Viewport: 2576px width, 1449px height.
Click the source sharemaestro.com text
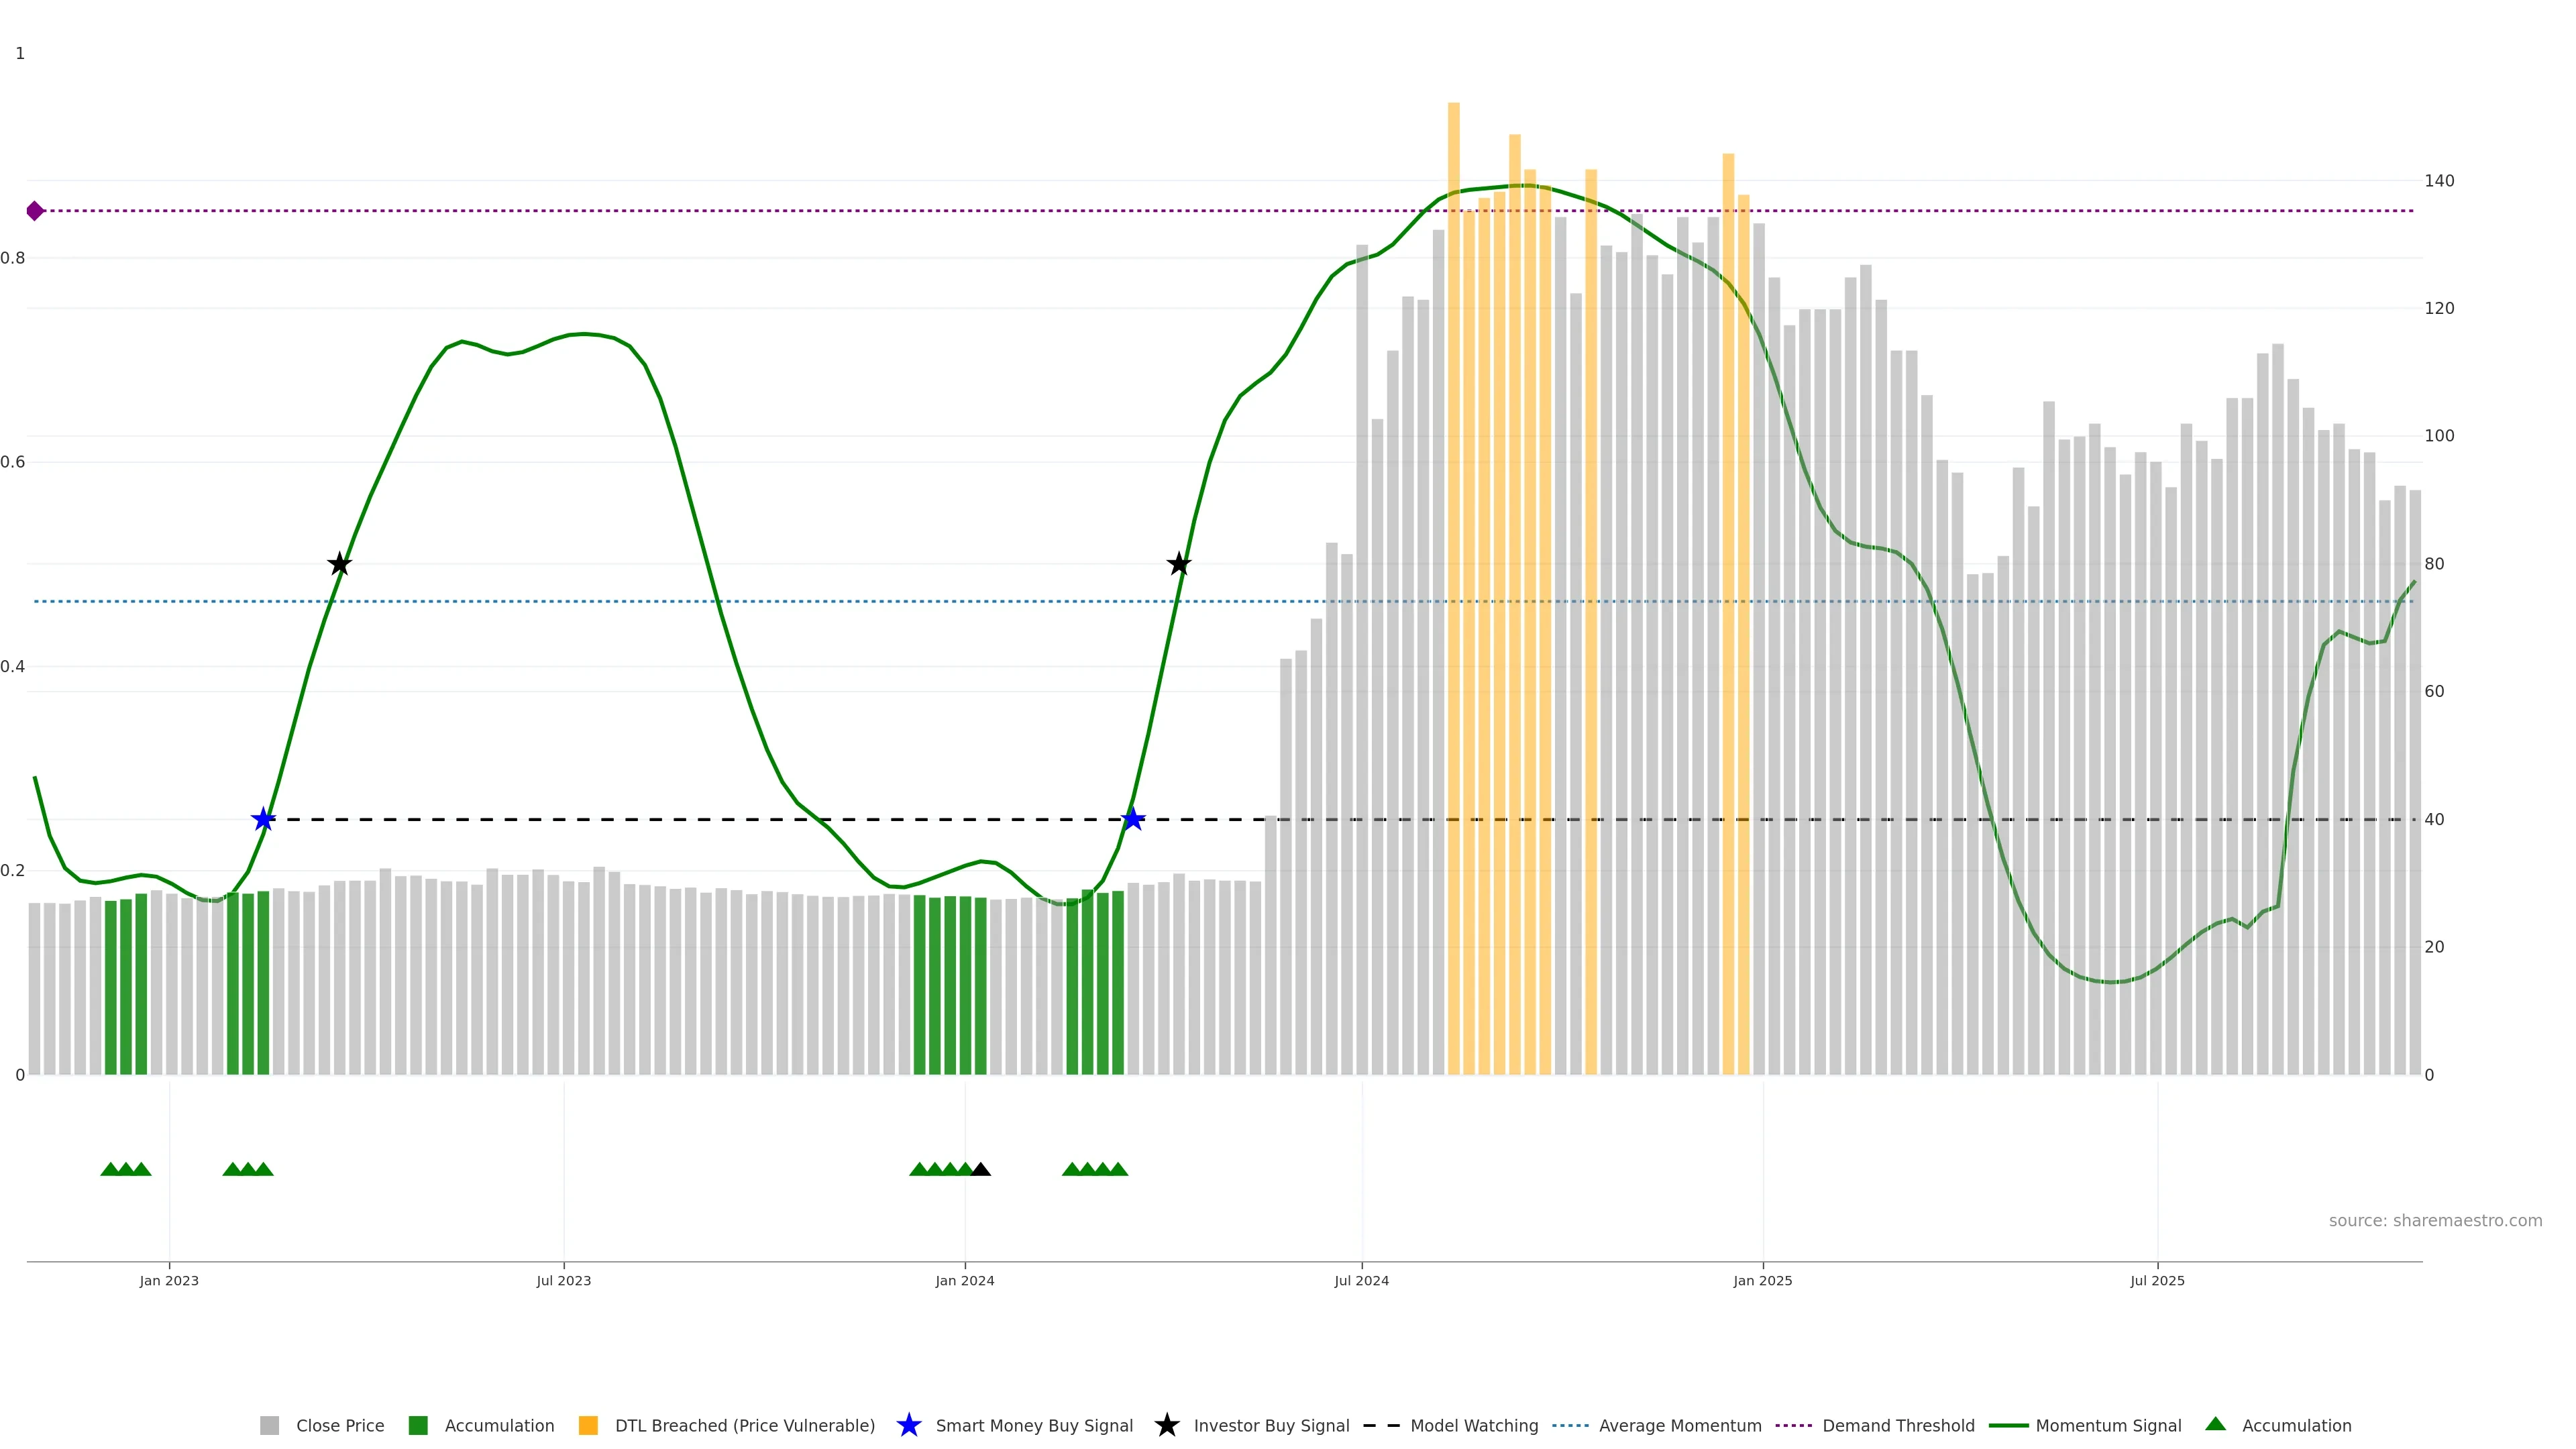pos(2434,1220)
